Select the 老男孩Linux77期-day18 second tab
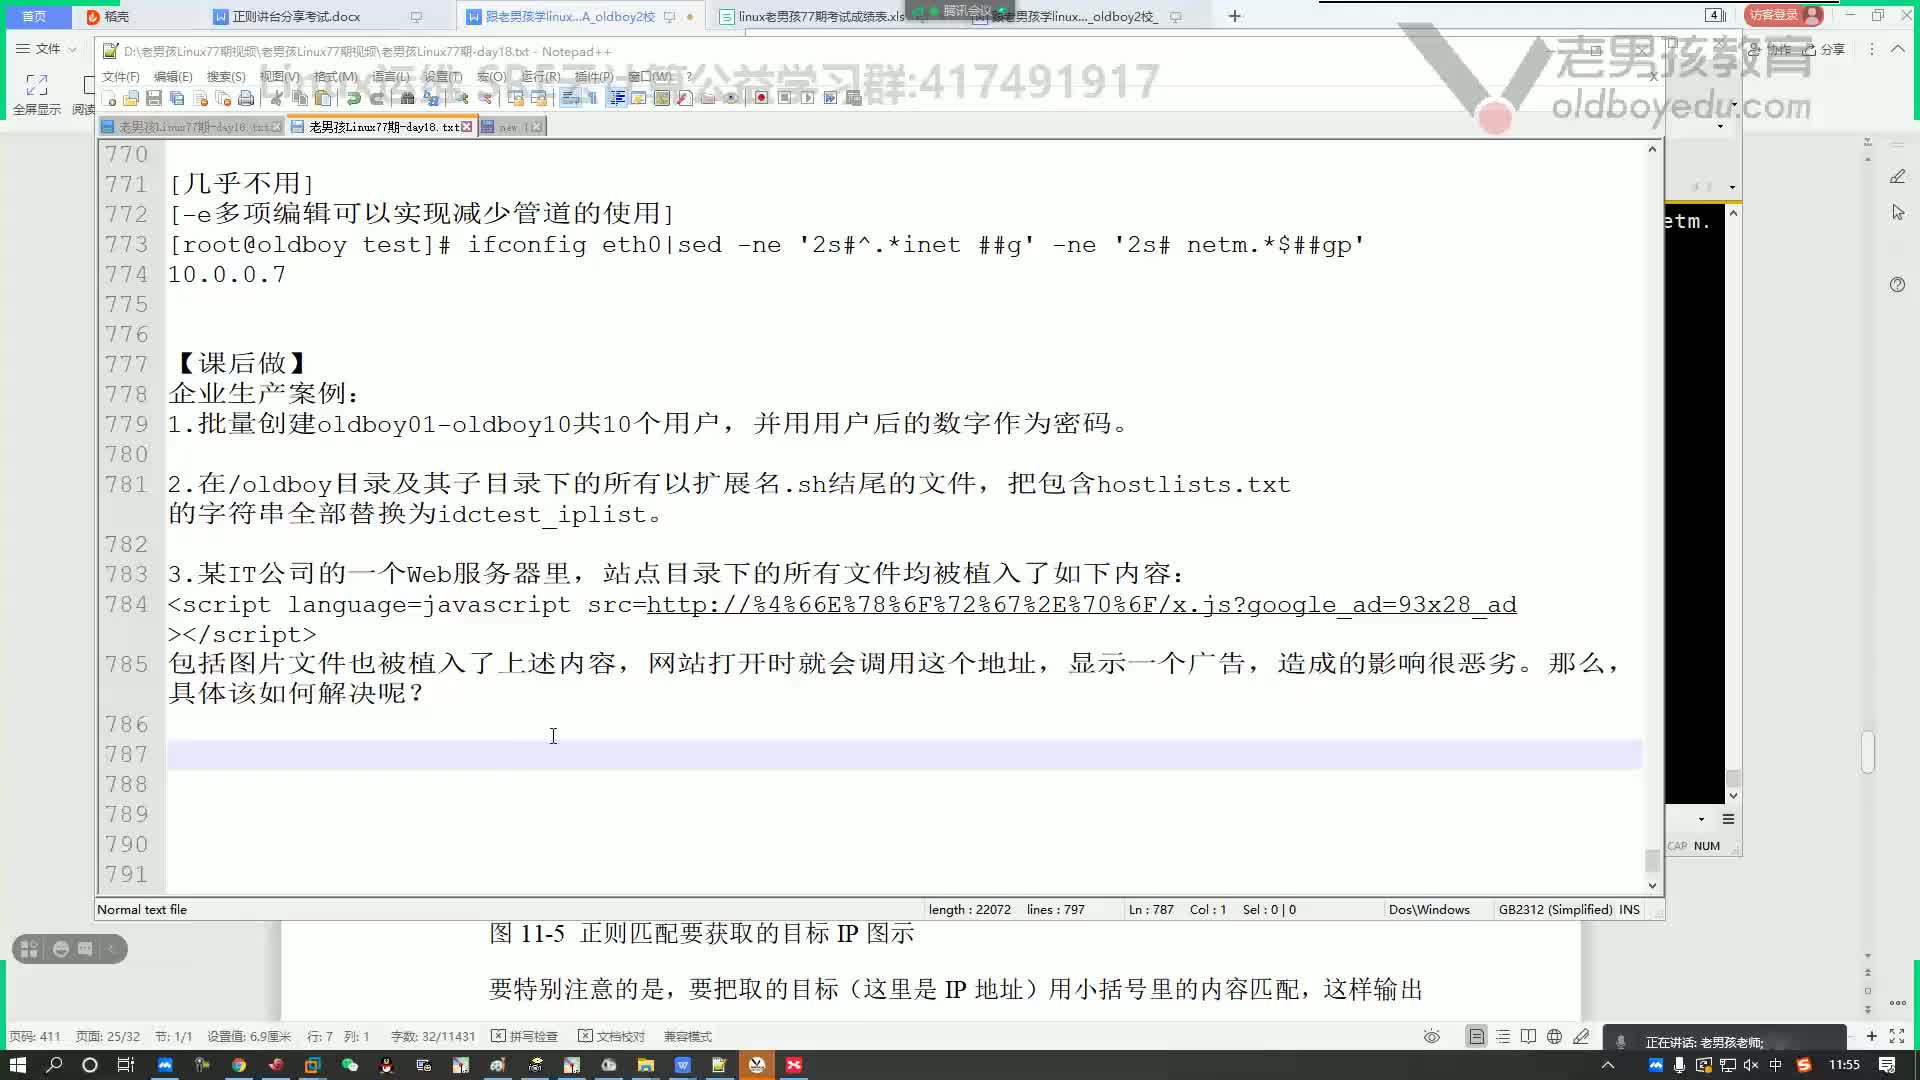This screenshot has width=1920, height=1080. [x=382, y=125]
